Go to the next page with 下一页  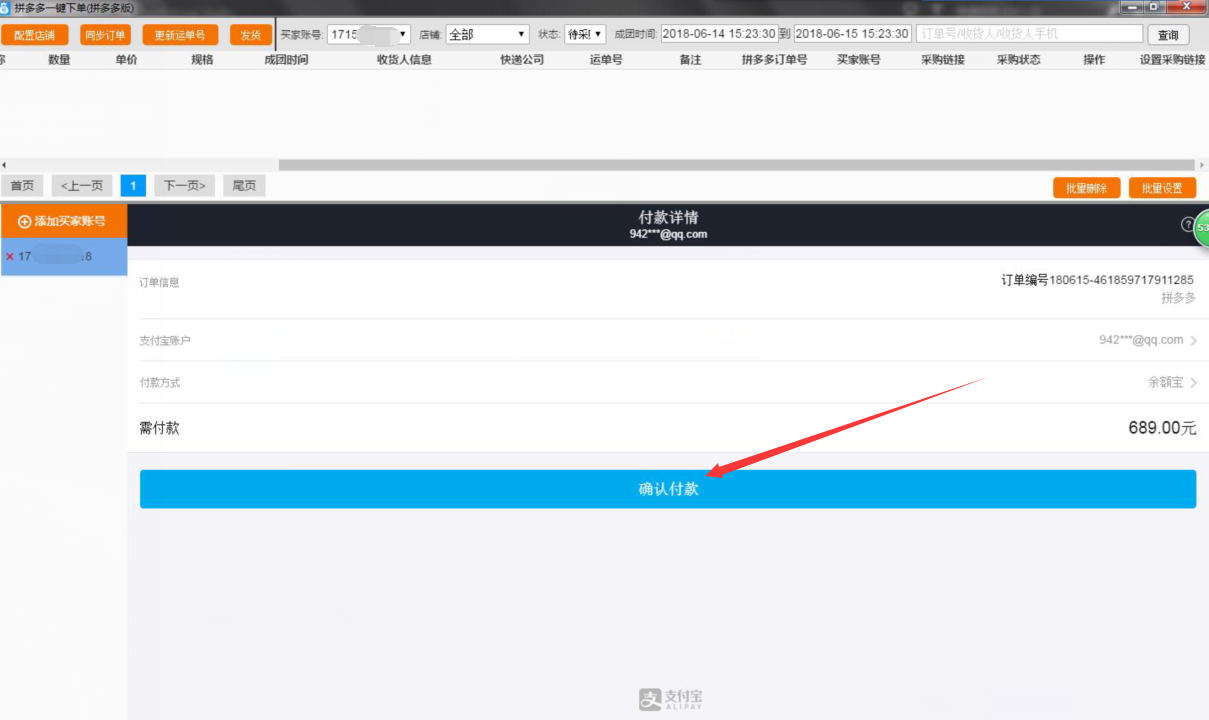click(x=185, y=186)
